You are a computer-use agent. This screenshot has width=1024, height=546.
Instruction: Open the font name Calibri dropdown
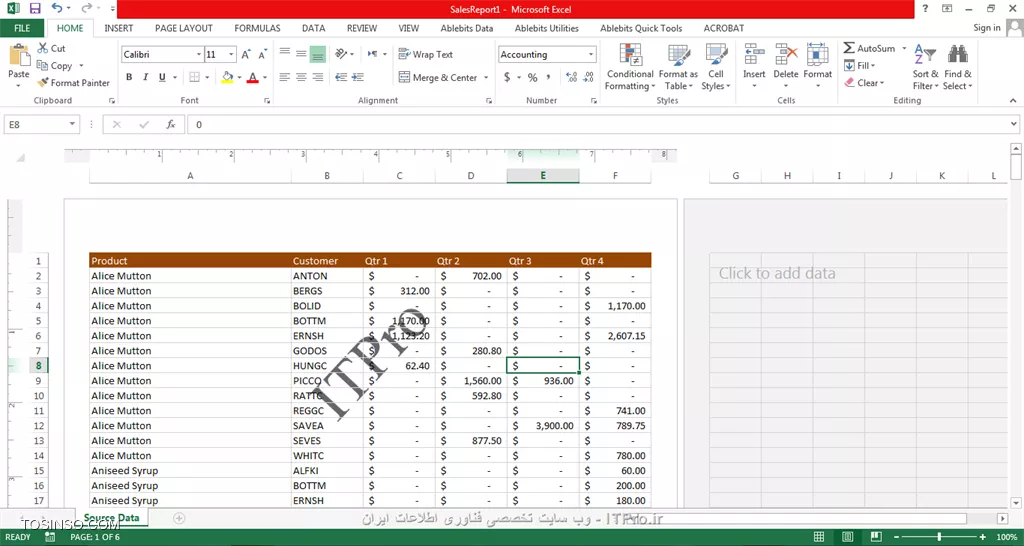tap(199, 55)
